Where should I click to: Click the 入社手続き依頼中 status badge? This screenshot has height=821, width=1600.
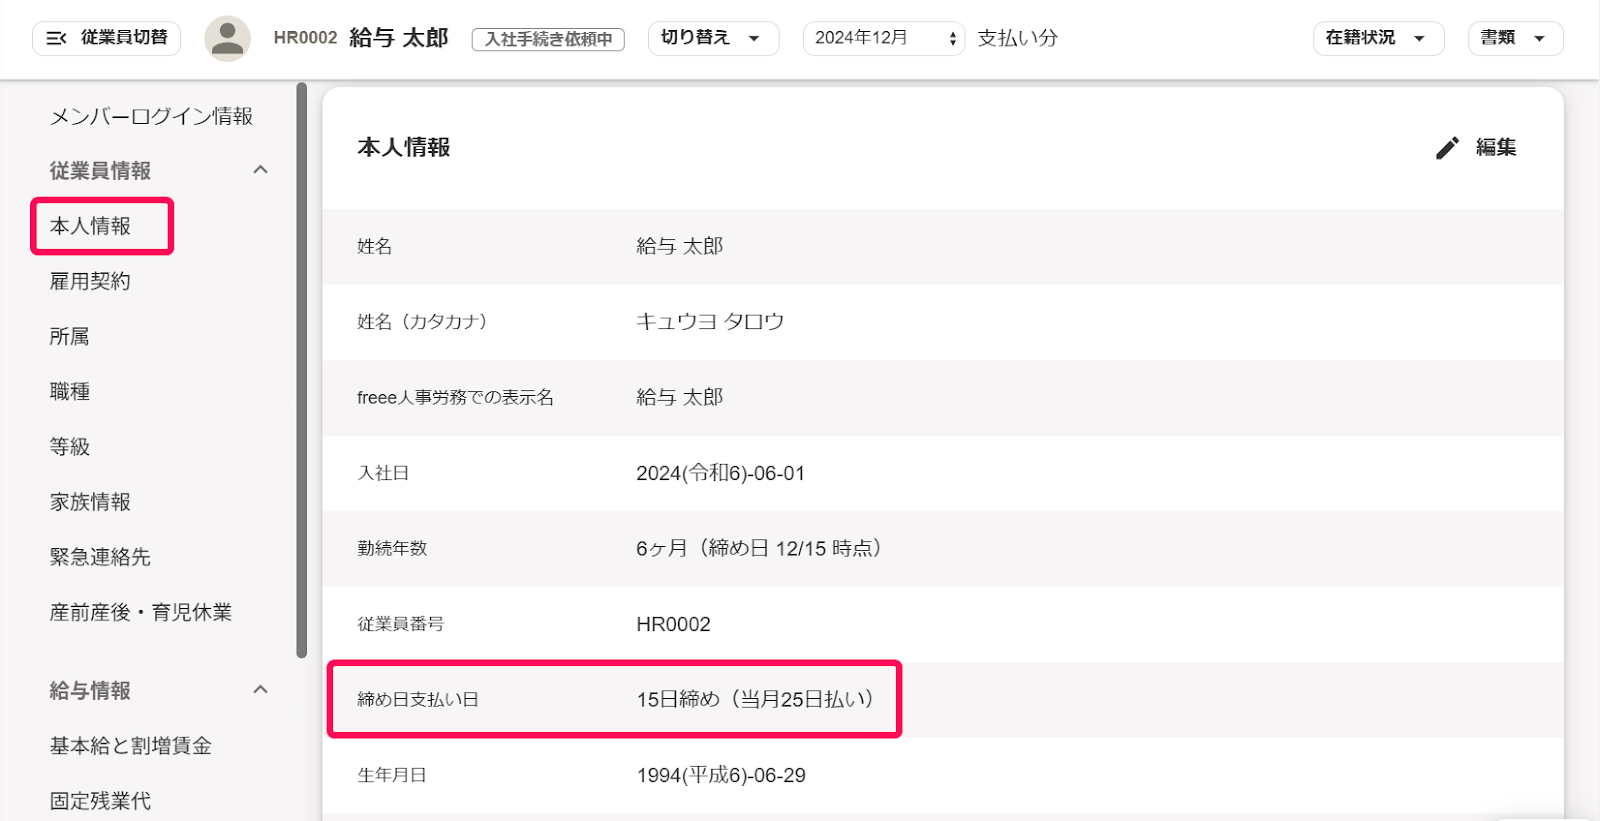coord(548,39)
